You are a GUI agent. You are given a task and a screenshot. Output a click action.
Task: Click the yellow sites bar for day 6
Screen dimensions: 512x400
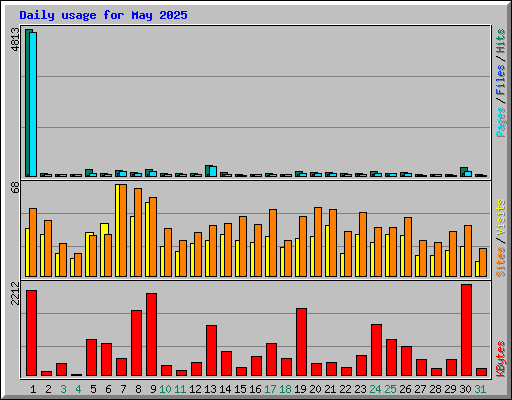coord(103,250)
